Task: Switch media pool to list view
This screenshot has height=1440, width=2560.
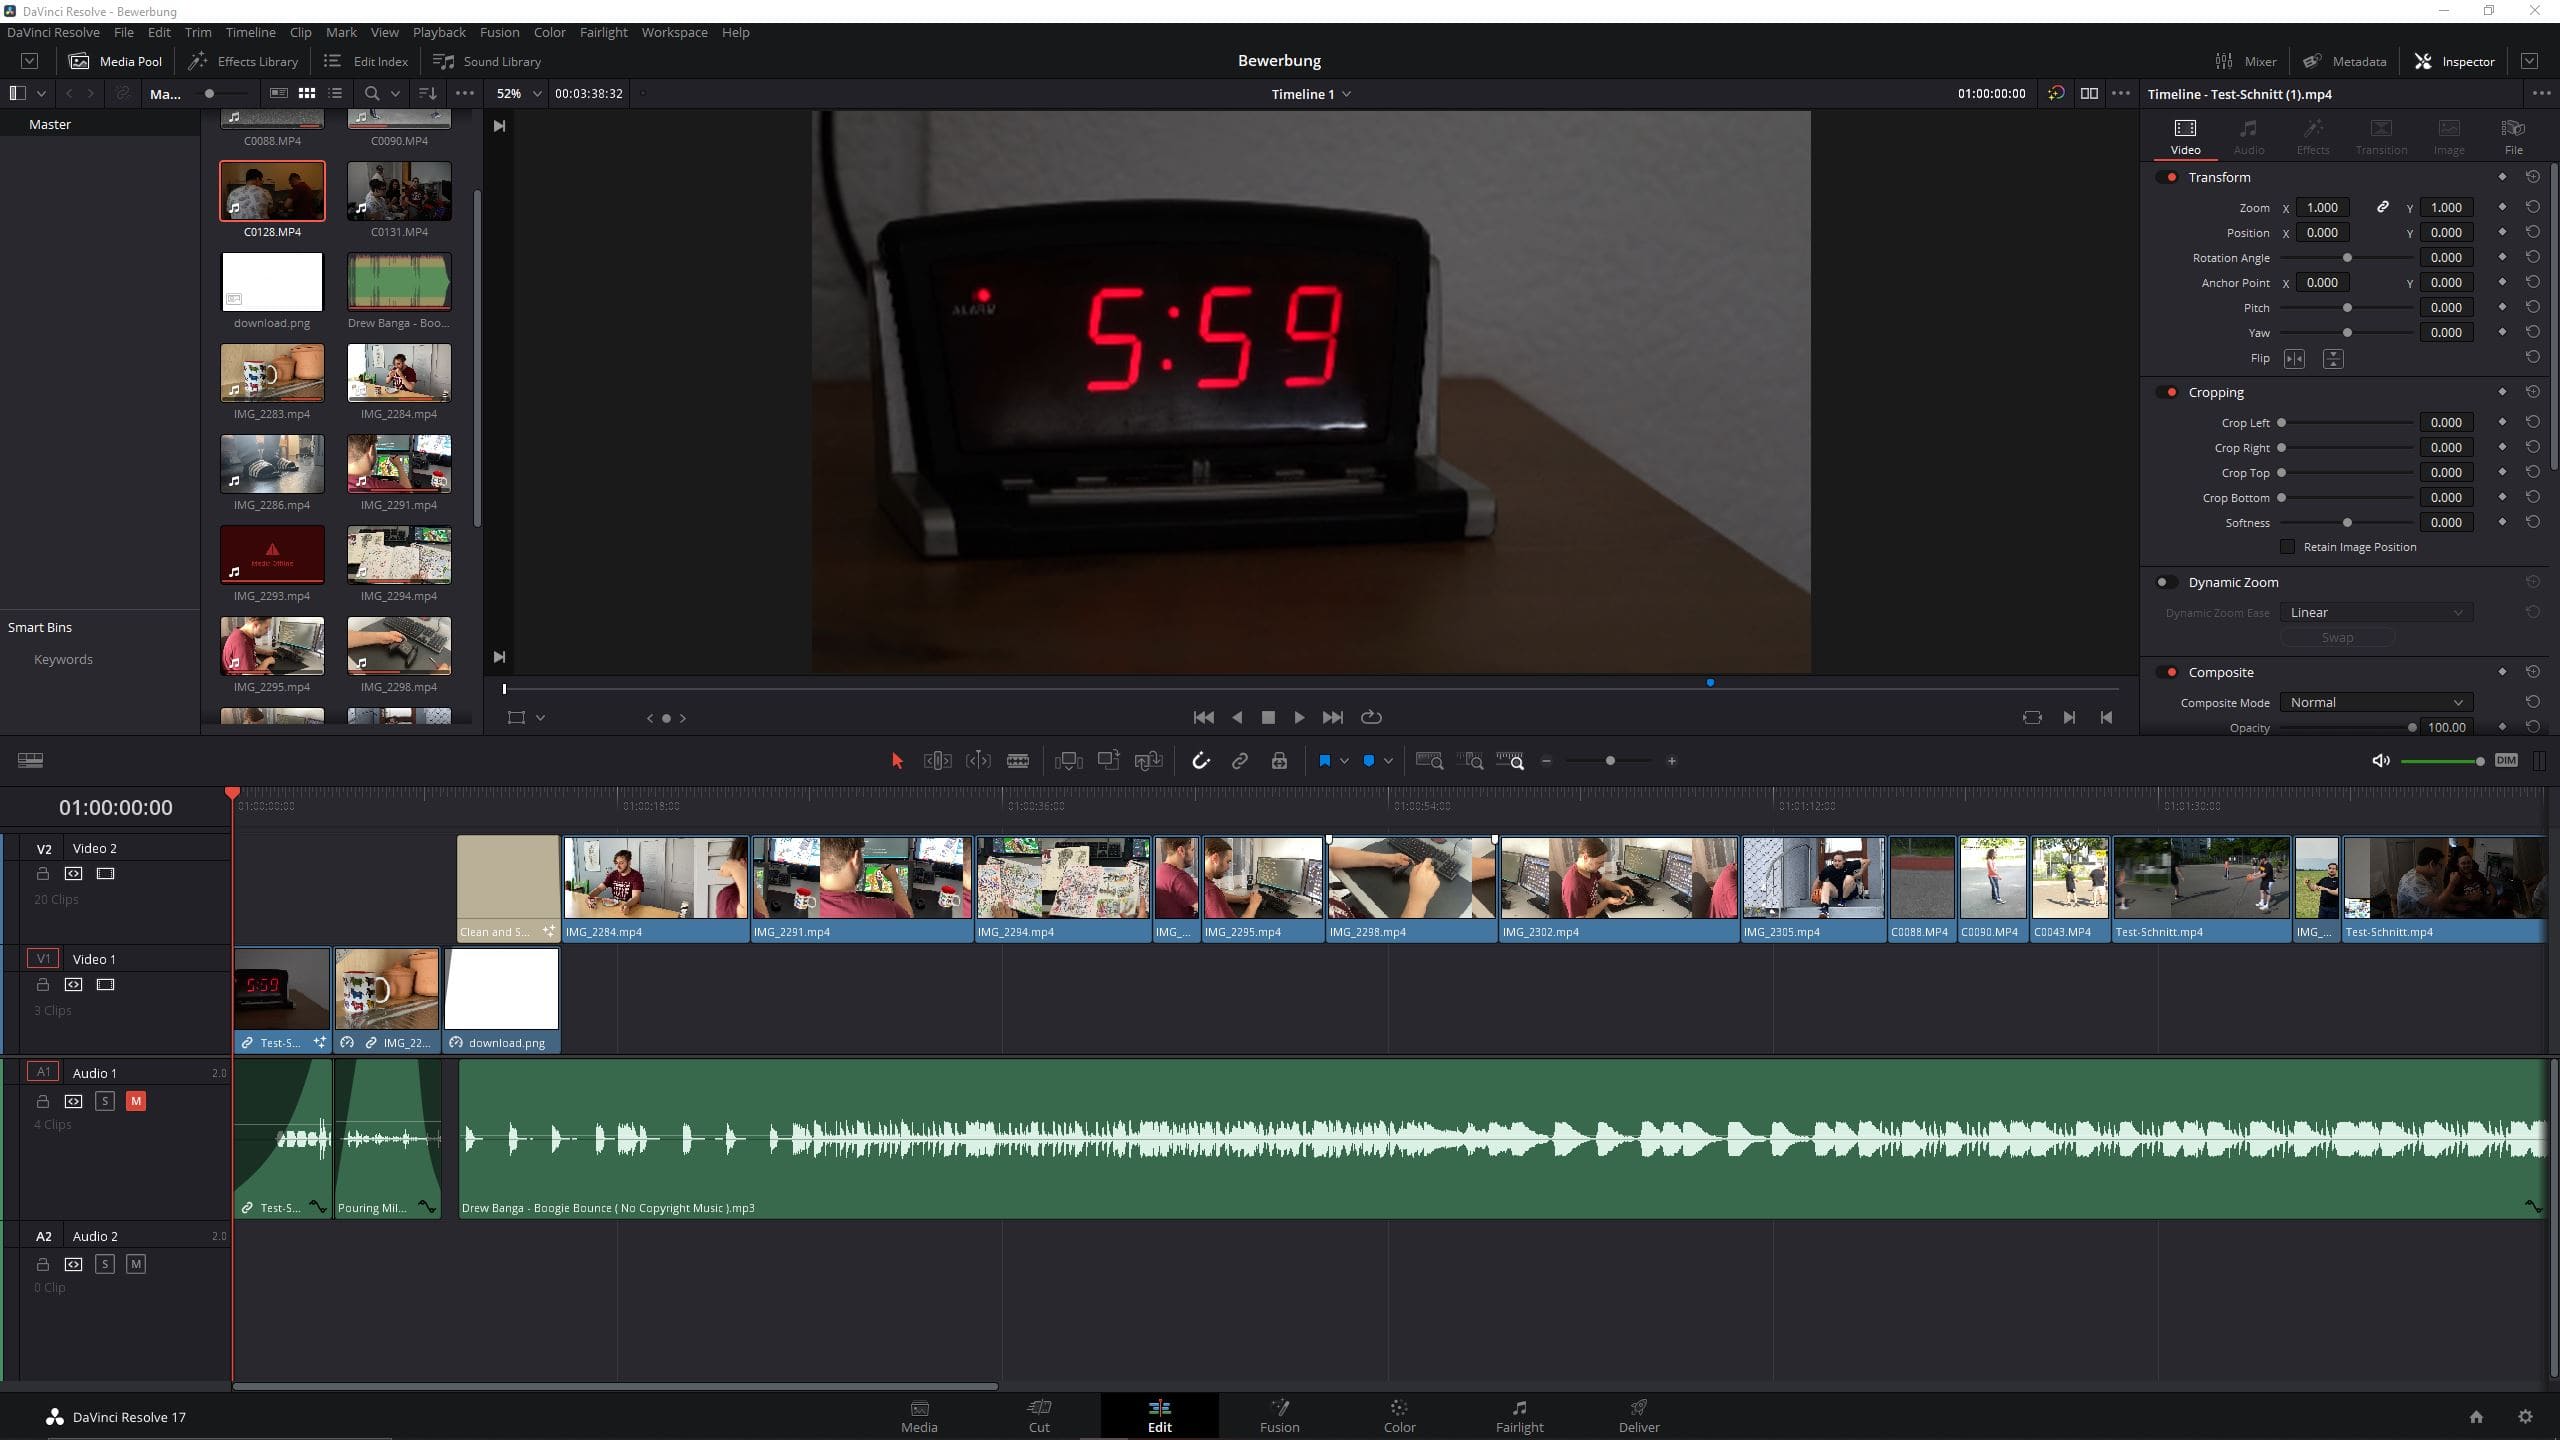Action: (335, 93)
